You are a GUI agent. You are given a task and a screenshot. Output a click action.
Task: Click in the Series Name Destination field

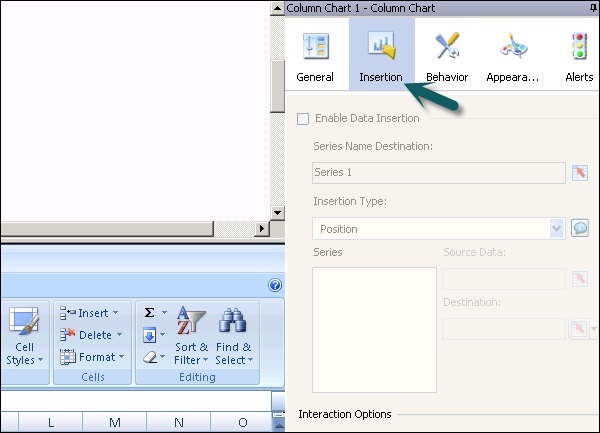[439, 173]
